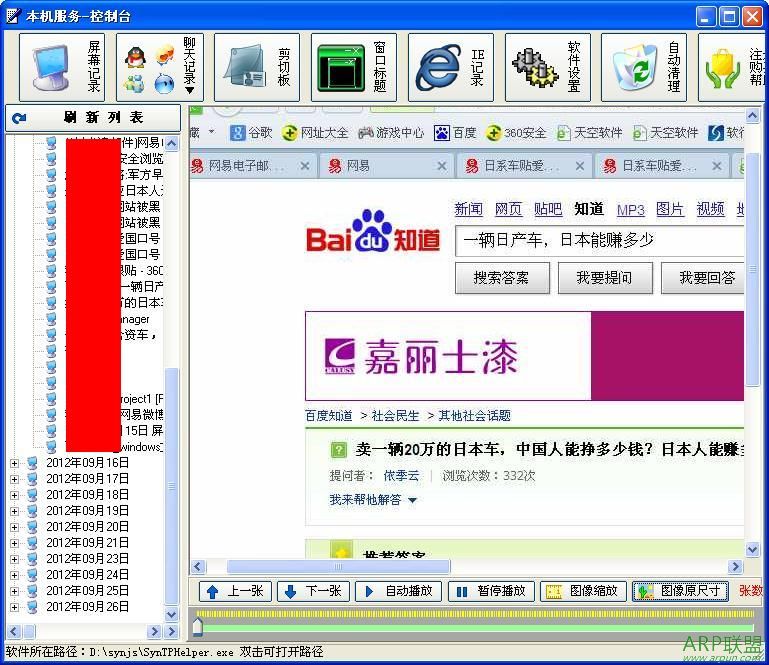Open the 屏幕记录 screen record tool

tap(61, 68)
